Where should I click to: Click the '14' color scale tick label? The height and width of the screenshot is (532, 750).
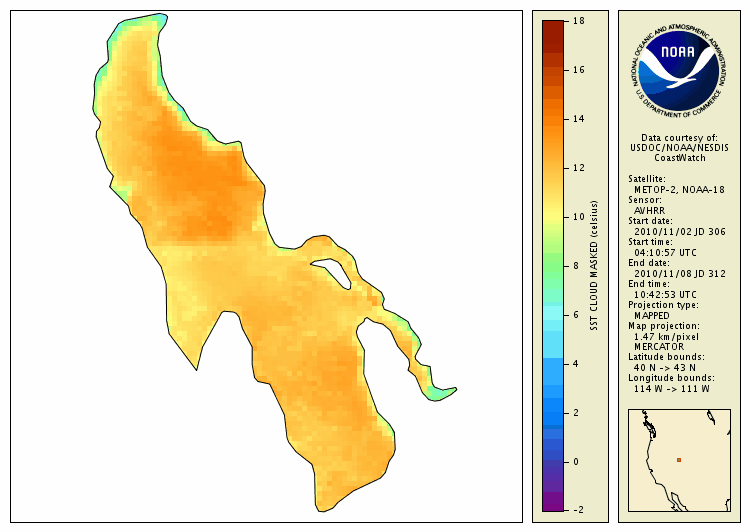pos(578,119)
